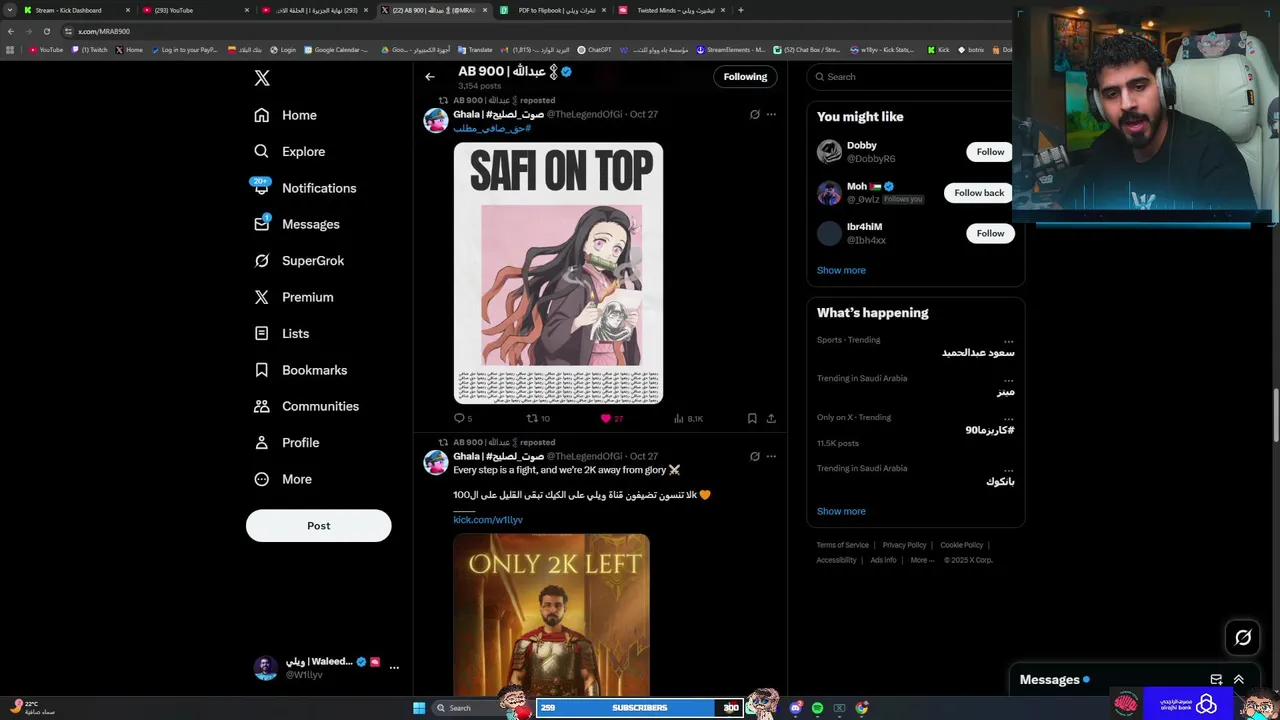Follow Ibr4hIM
Screen dimensions: 1280x720
(x=990, y=233)
